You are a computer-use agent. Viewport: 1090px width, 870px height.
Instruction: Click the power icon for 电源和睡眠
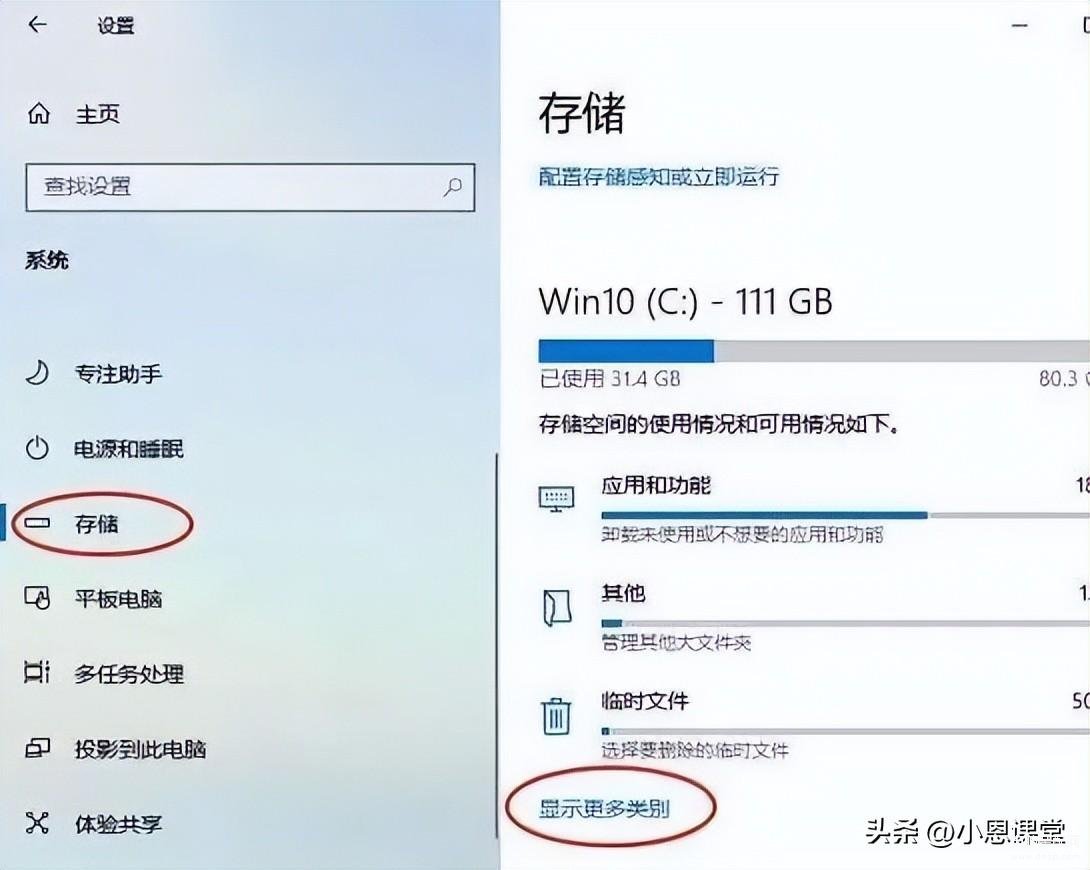click(37, 448)
